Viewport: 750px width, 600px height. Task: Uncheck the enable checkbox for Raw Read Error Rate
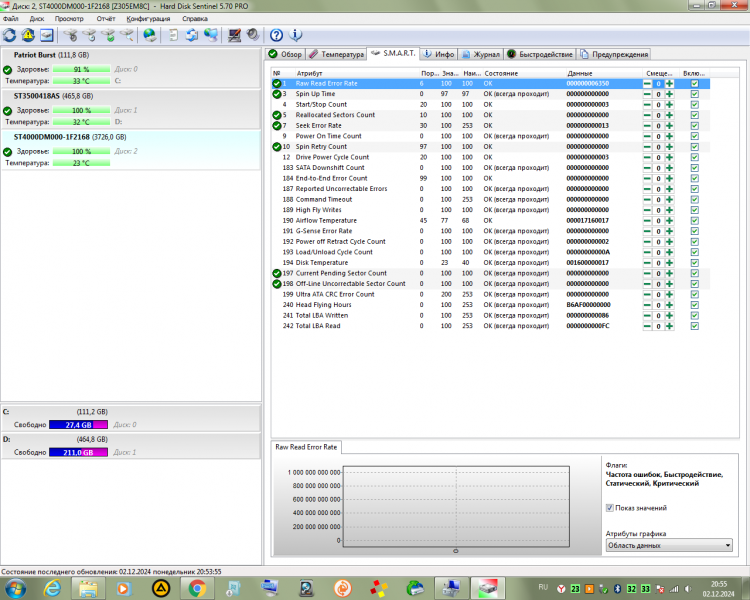pyautogui.click(x=695, y=84)
